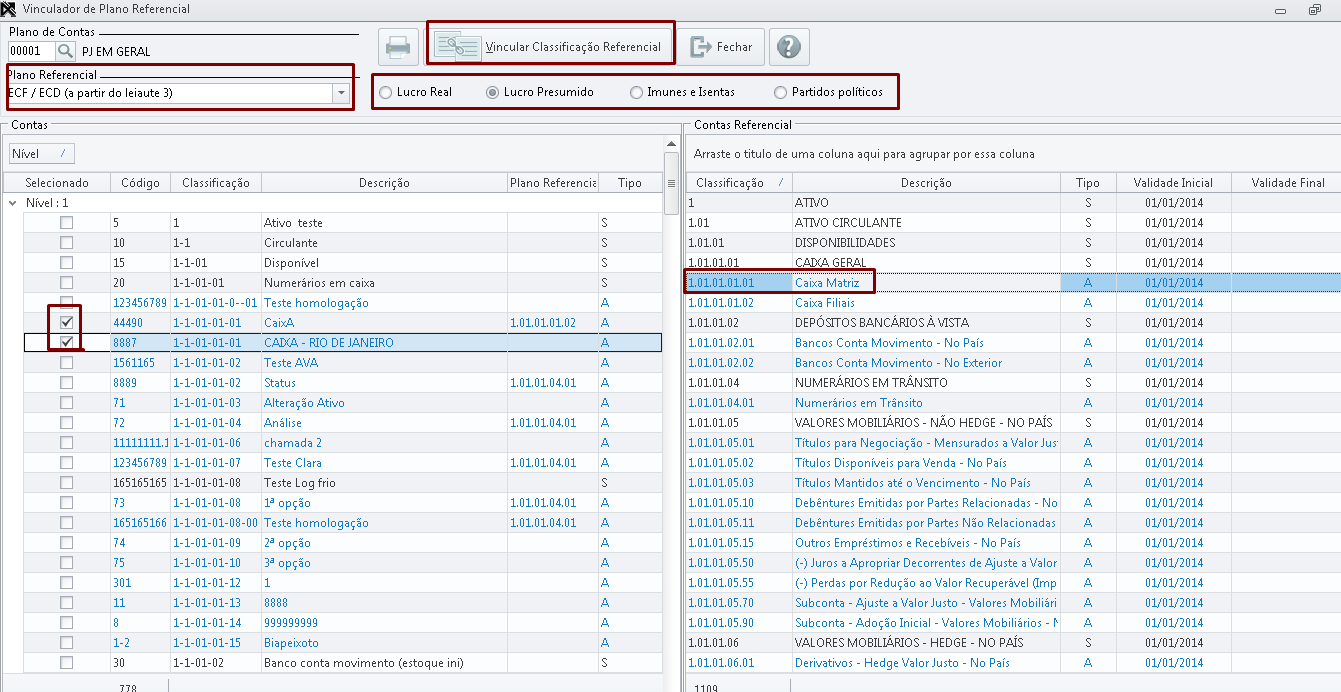Click scroll up arrow of Contas list
The width and height of the screenshot is (1341, 692).
tap(671, 144)
